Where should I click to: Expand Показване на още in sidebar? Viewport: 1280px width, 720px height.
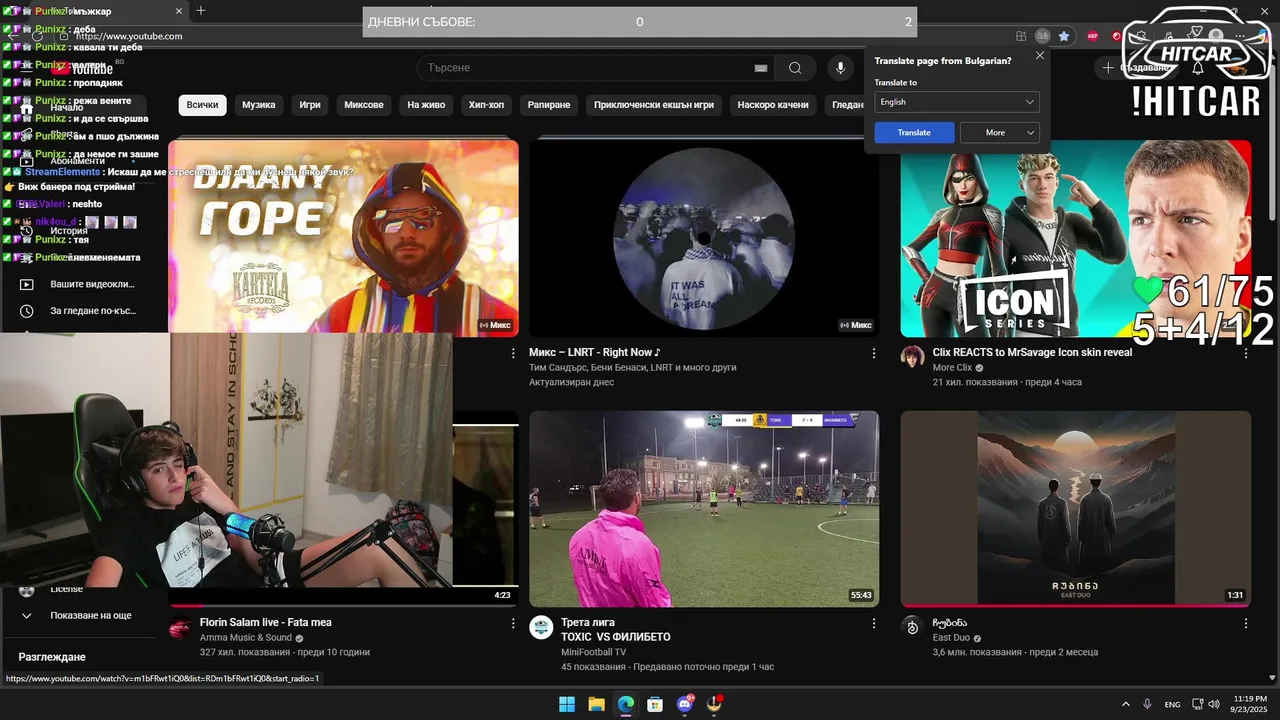(78, 616)
